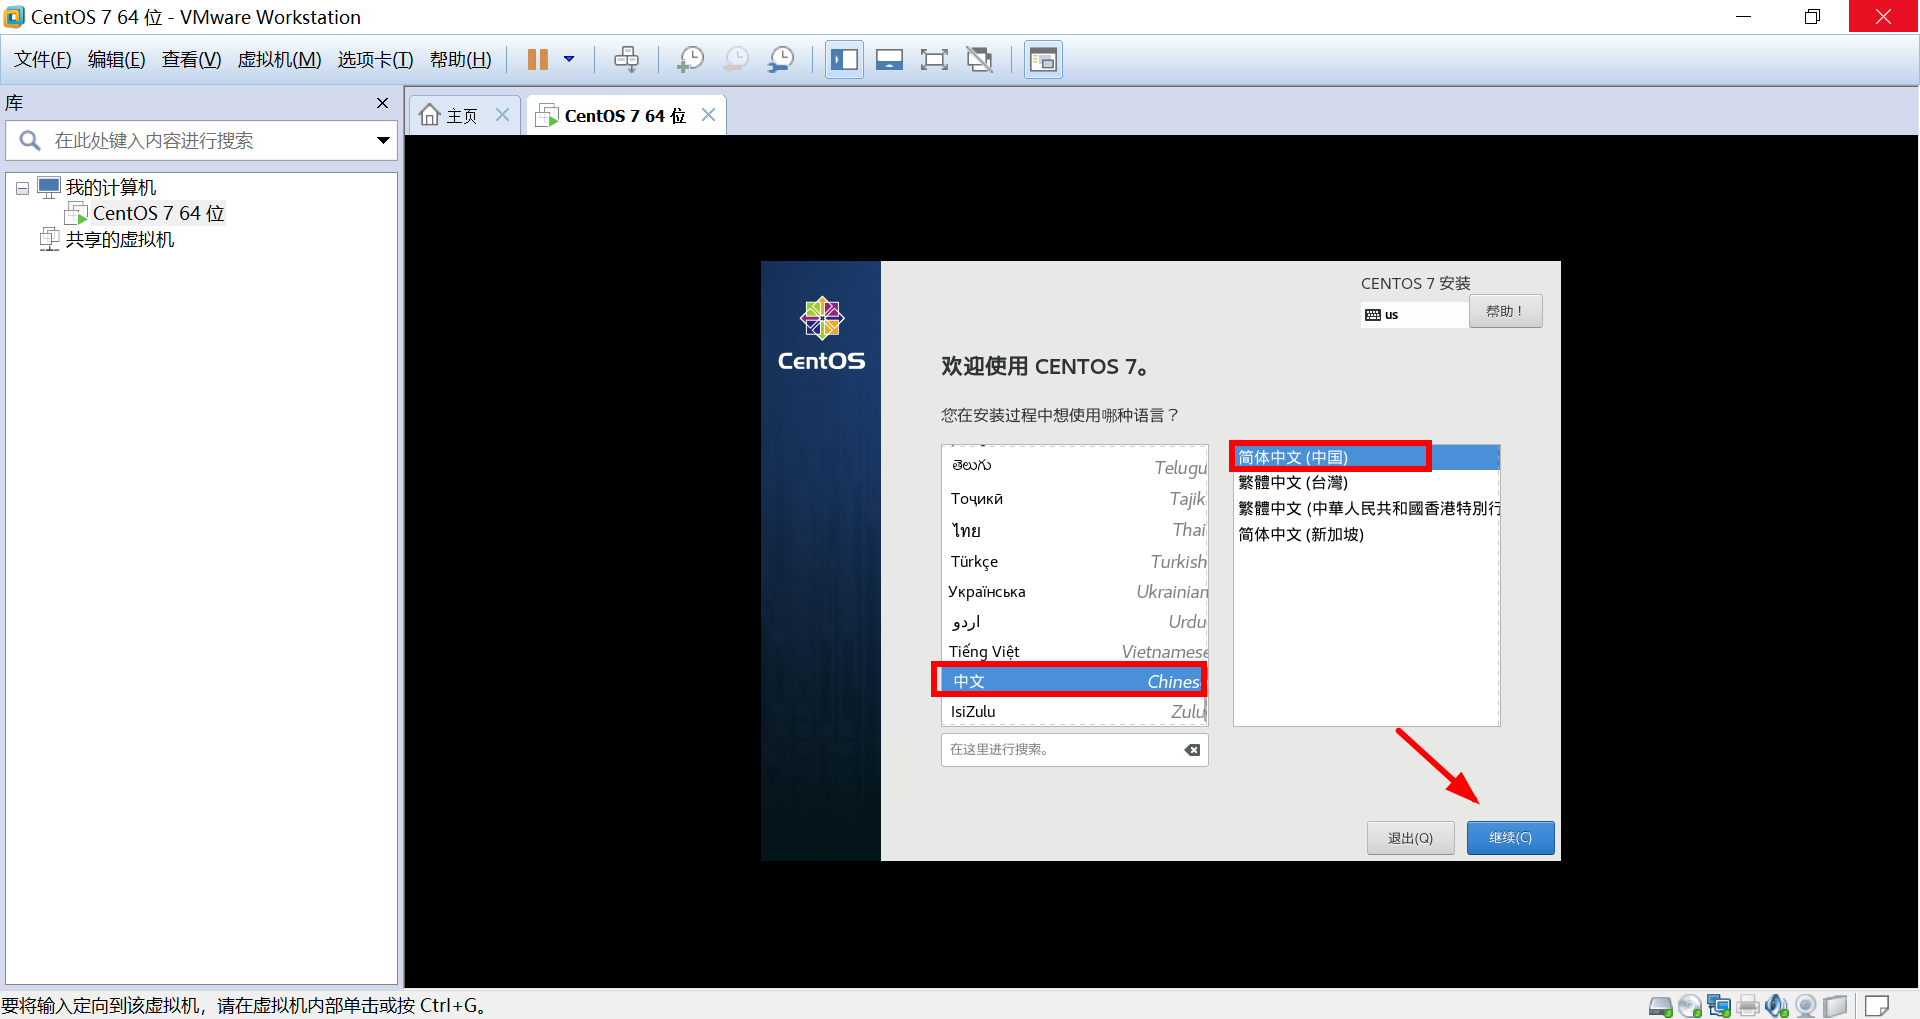The image size is (1920, 1019).
Task: Collapse the 我的计算机 tree node
Action: point(22,188)
